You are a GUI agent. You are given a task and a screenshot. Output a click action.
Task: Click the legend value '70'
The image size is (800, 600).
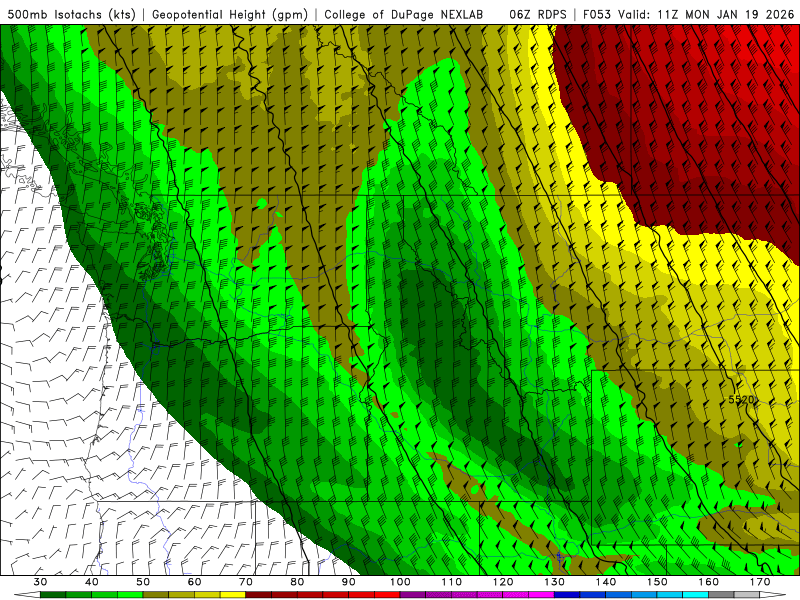(x=246, y=582)
